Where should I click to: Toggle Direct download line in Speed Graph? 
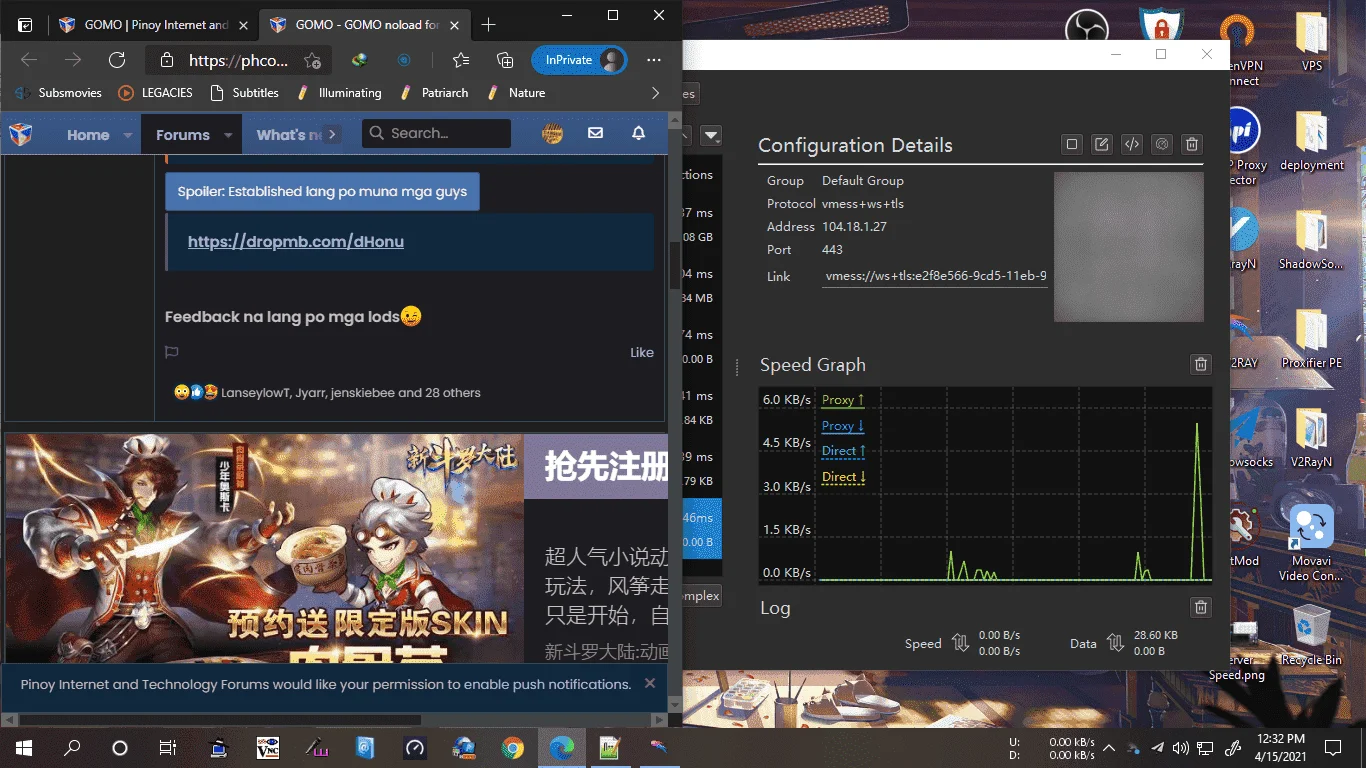pyautogui.click(x=843, y=477)
